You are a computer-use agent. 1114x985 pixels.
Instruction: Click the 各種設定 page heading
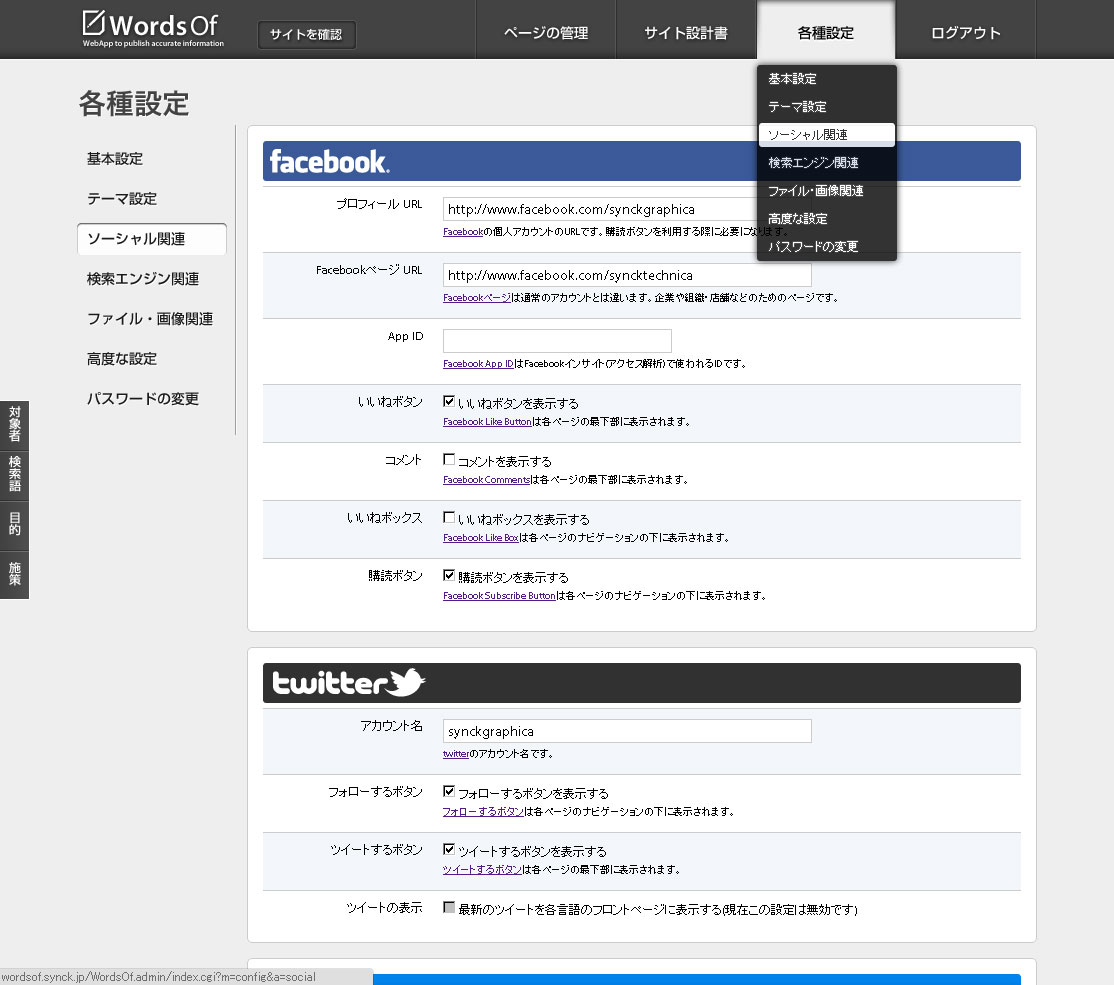134,104
